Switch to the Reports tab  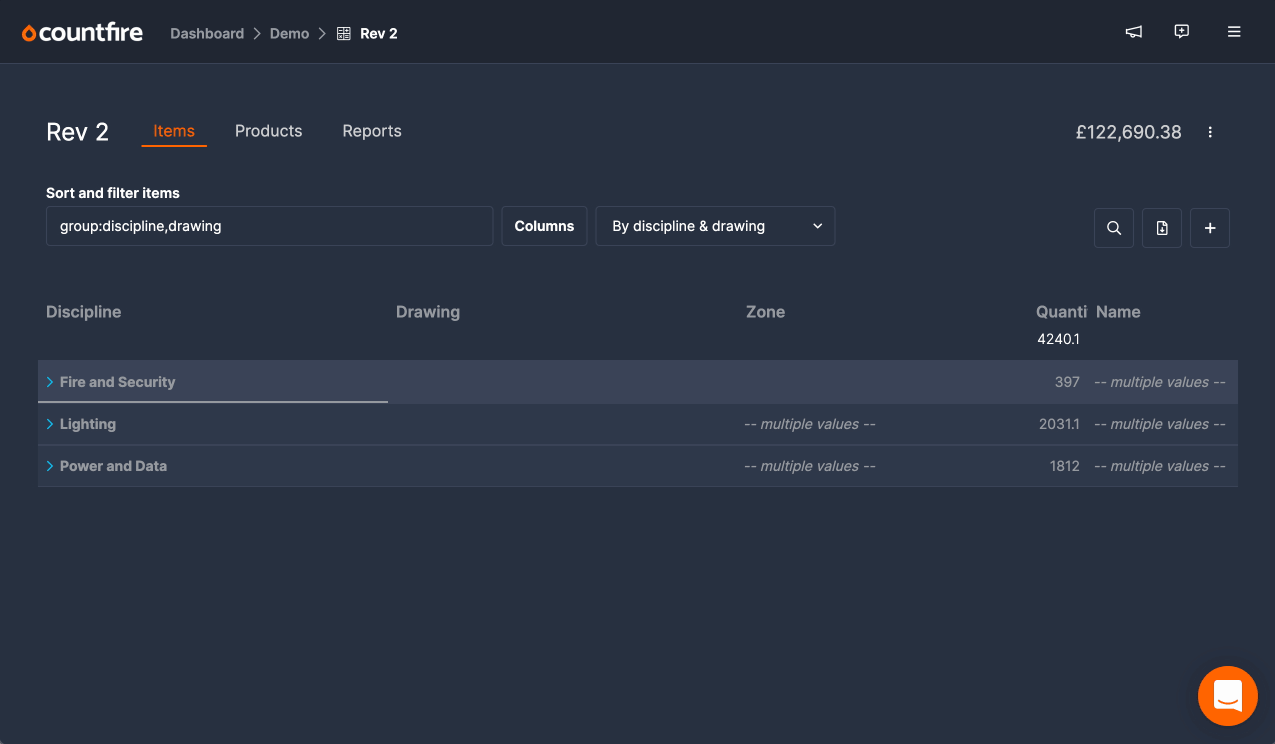tap(371, 130)
